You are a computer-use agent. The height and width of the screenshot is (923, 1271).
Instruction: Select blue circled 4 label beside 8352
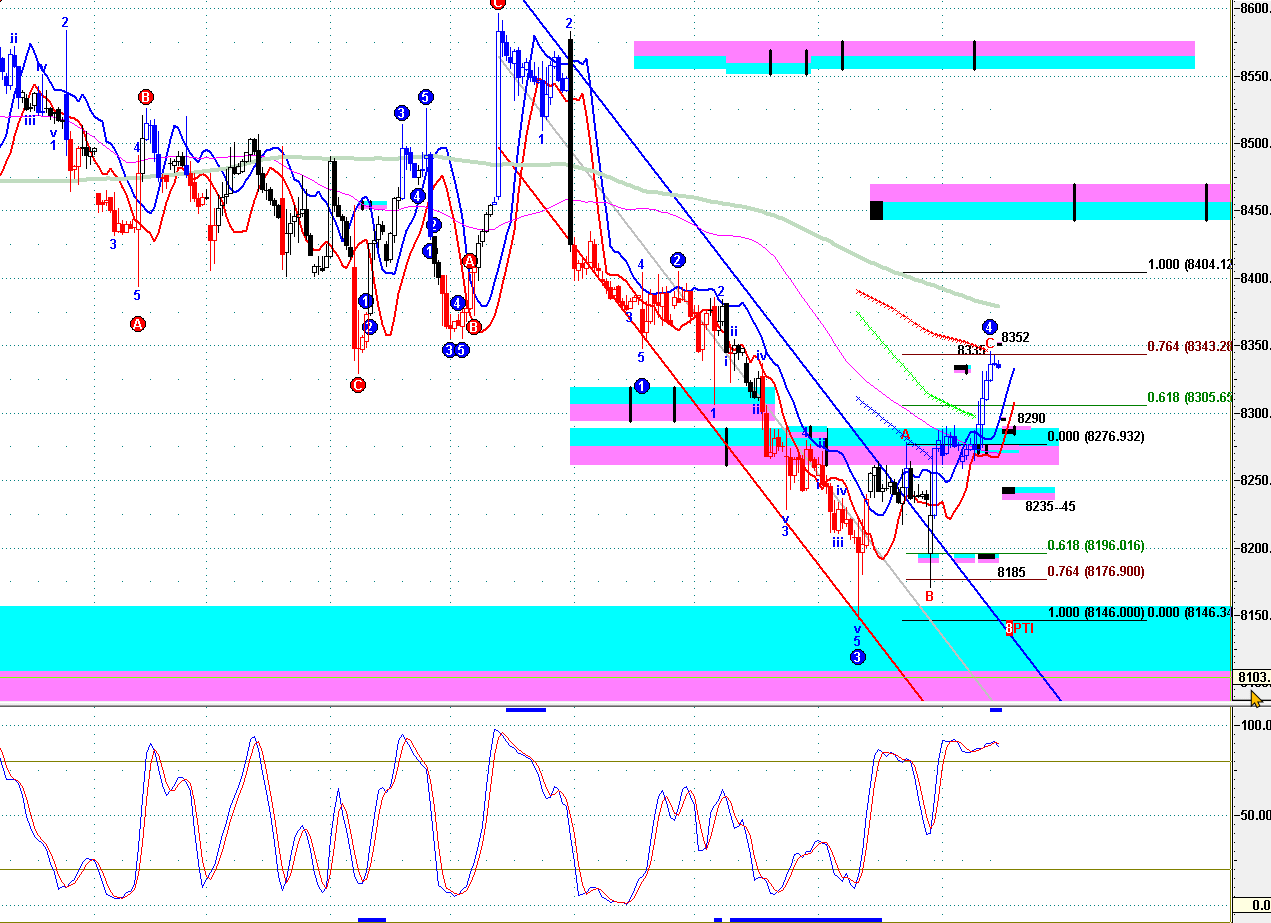coord(989,326)
